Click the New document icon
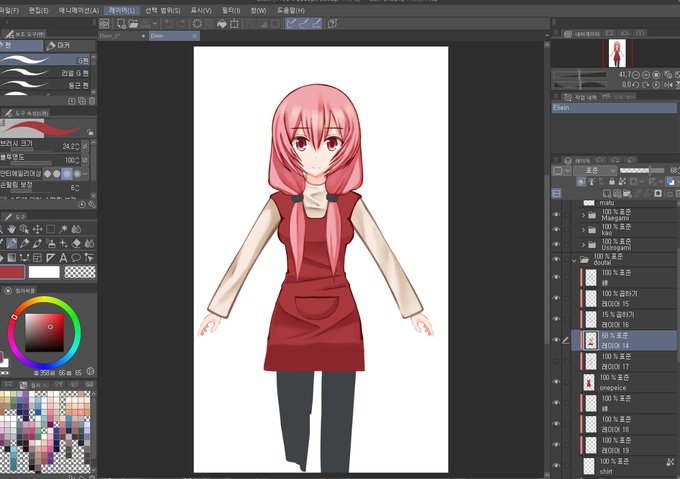This screenshot has height=479, width=680. (x=121, y=24)
